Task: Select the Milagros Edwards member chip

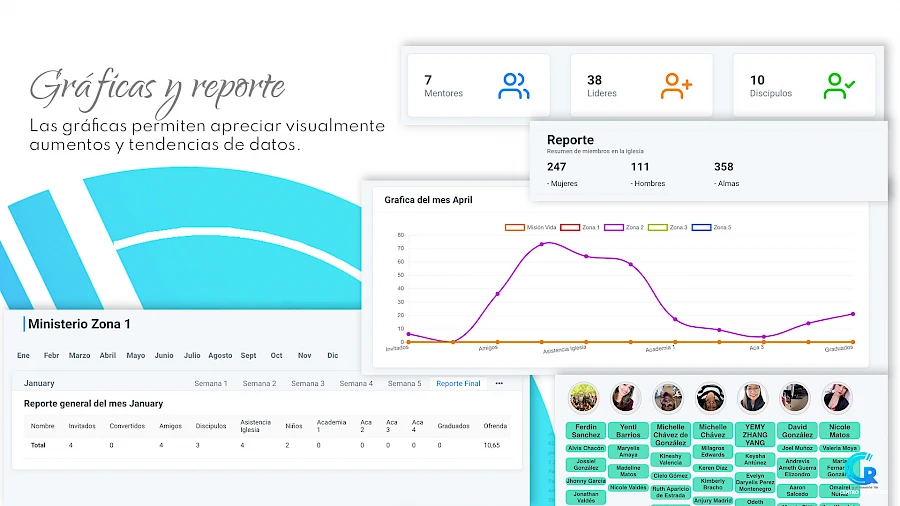Action: coord(712,451)
